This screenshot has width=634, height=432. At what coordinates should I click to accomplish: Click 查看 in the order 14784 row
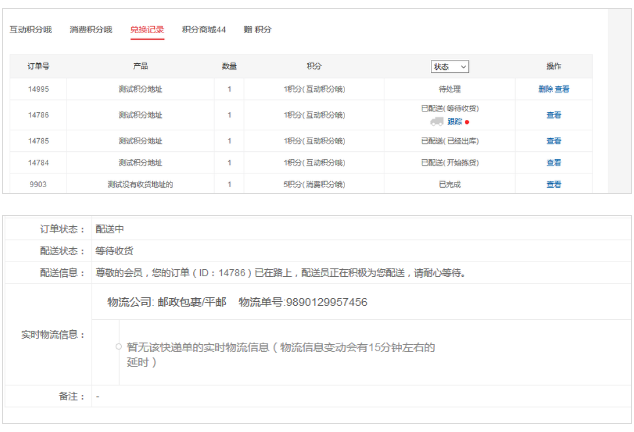pos(554,162)
